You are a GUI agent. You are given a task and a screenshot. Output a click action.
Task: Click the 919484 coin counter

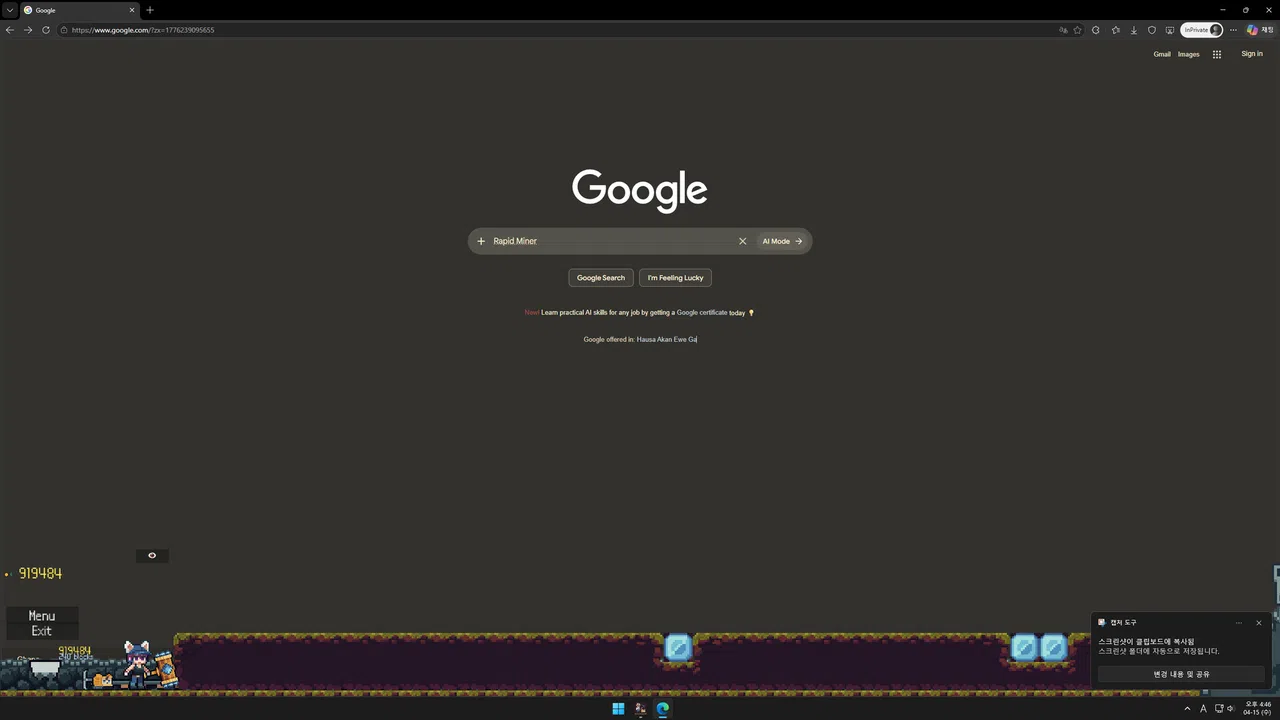(40, 573)
